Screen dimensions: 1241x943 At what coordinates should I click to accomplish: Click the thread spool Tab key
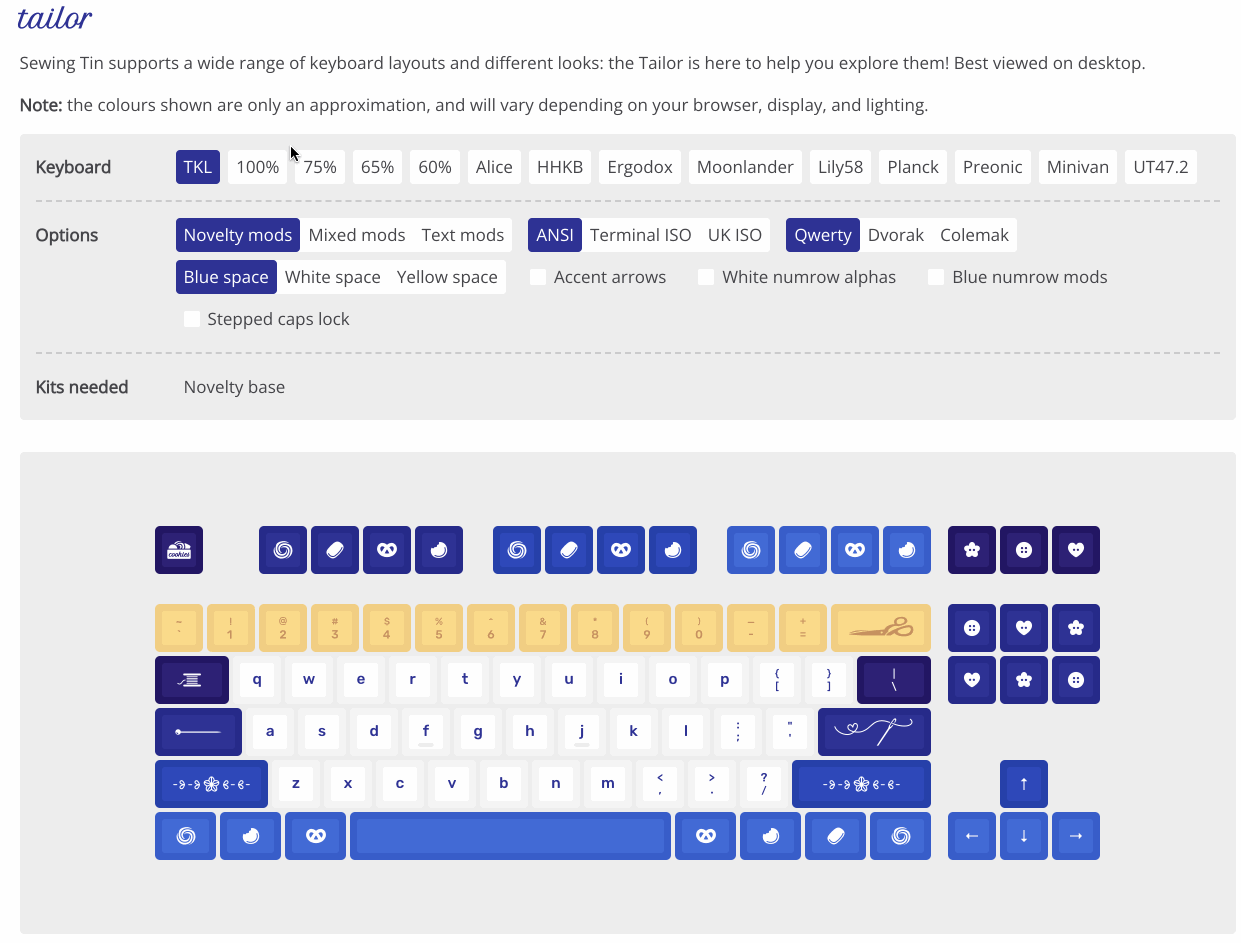(192, 680)
